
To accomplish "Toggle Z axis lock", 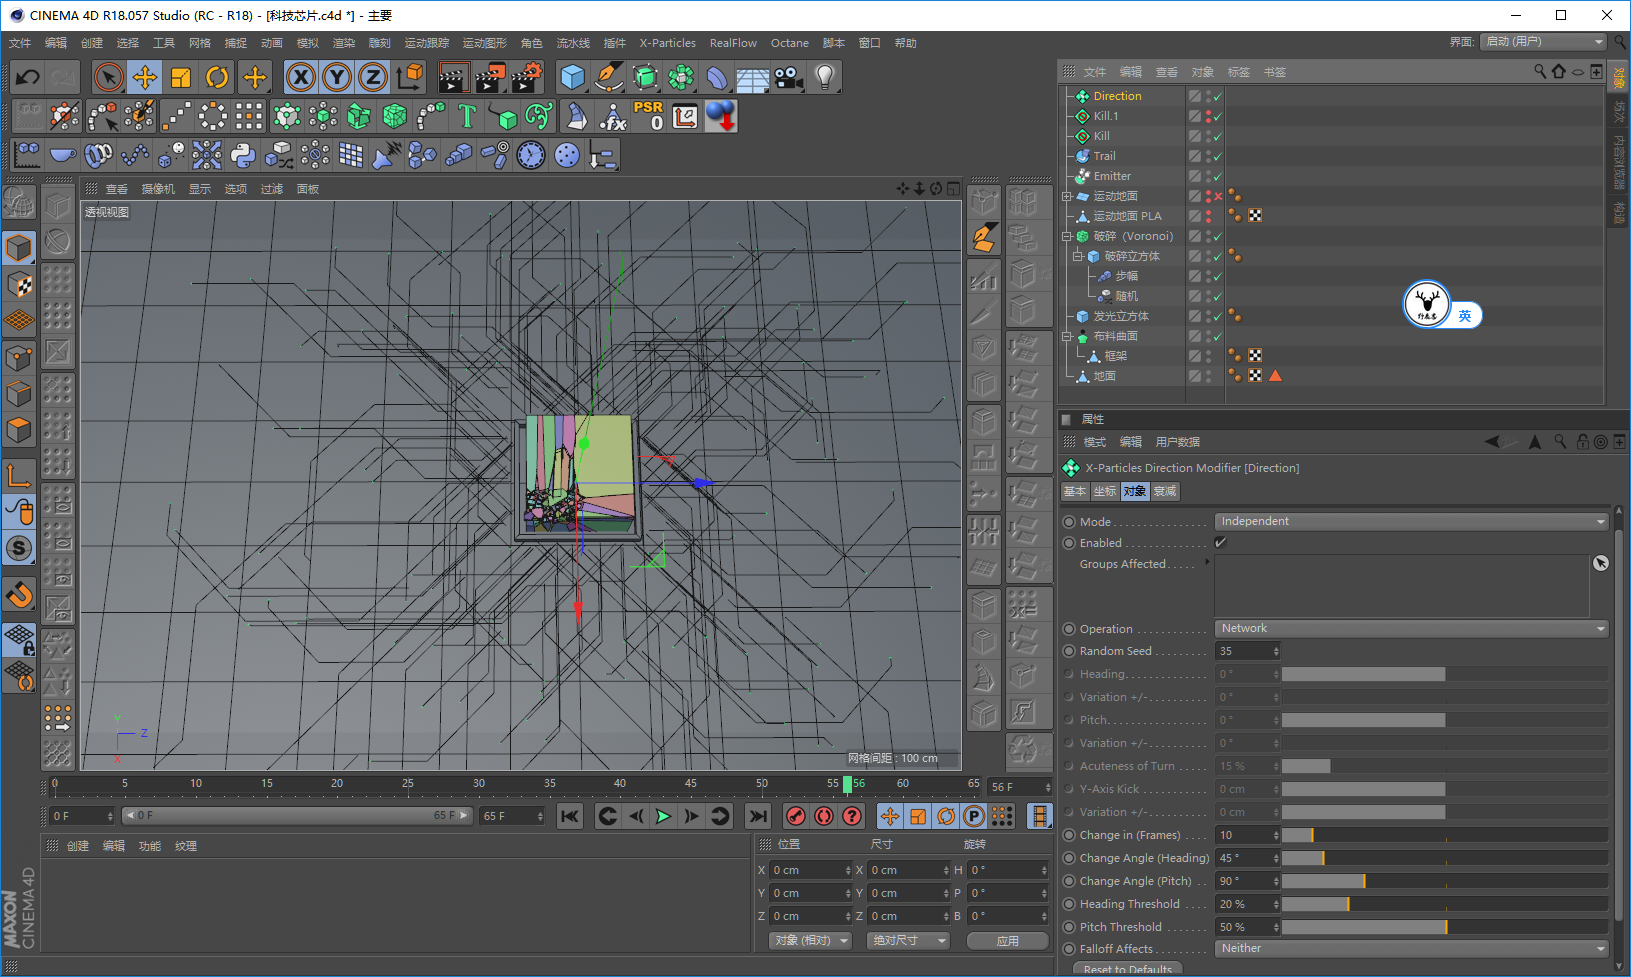I will [373, 78].
